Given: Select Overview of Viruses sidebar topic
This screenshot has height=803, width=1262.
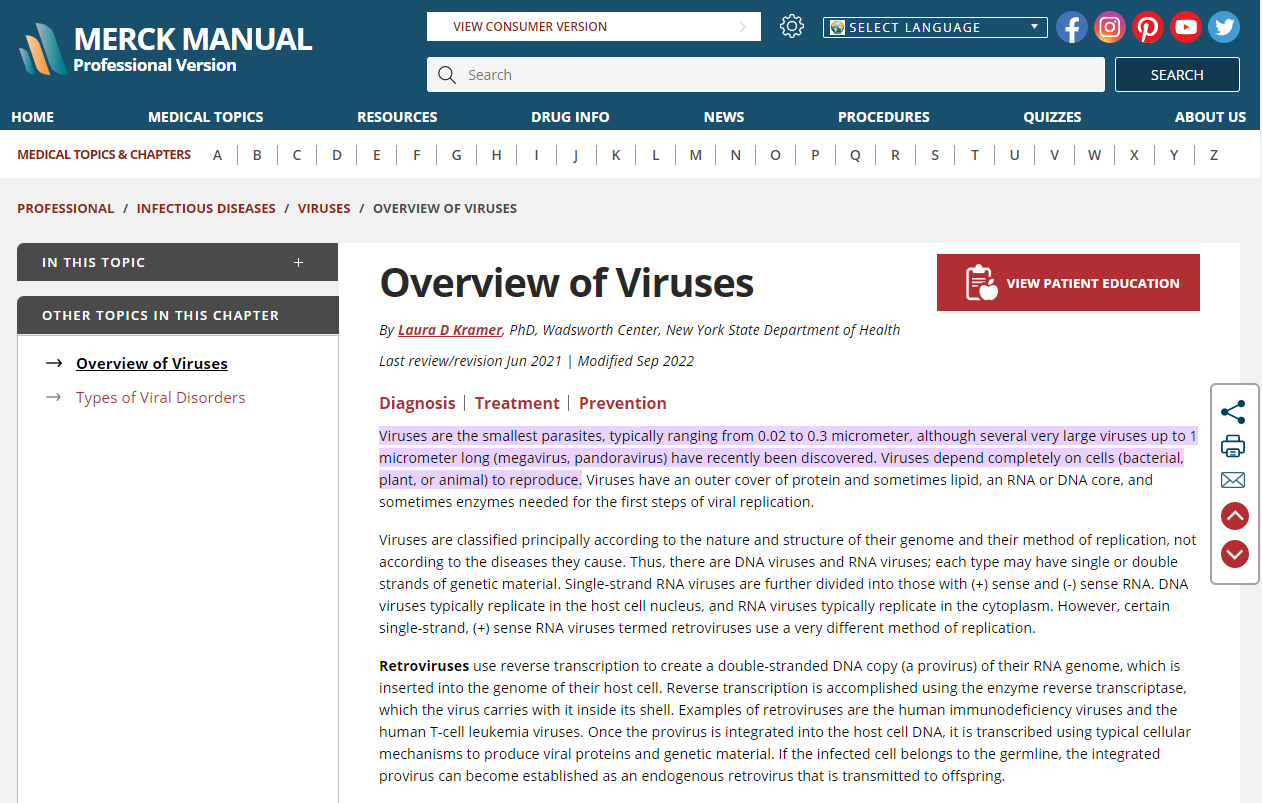Looking at the screenshot, I should click(x=152, y=364).
